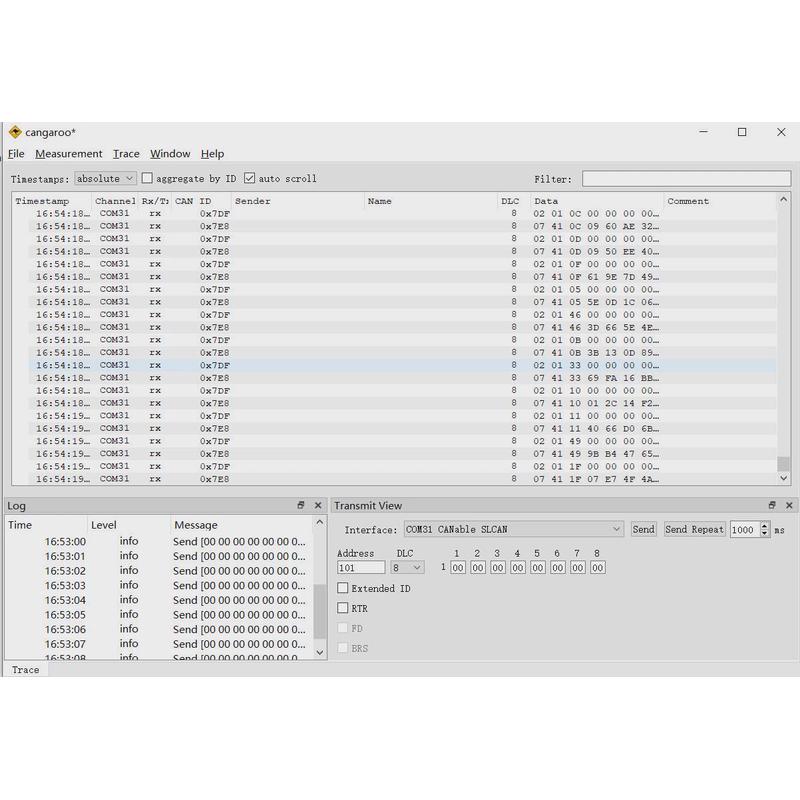Float the Log panel using its undock icon

point(301,505)
